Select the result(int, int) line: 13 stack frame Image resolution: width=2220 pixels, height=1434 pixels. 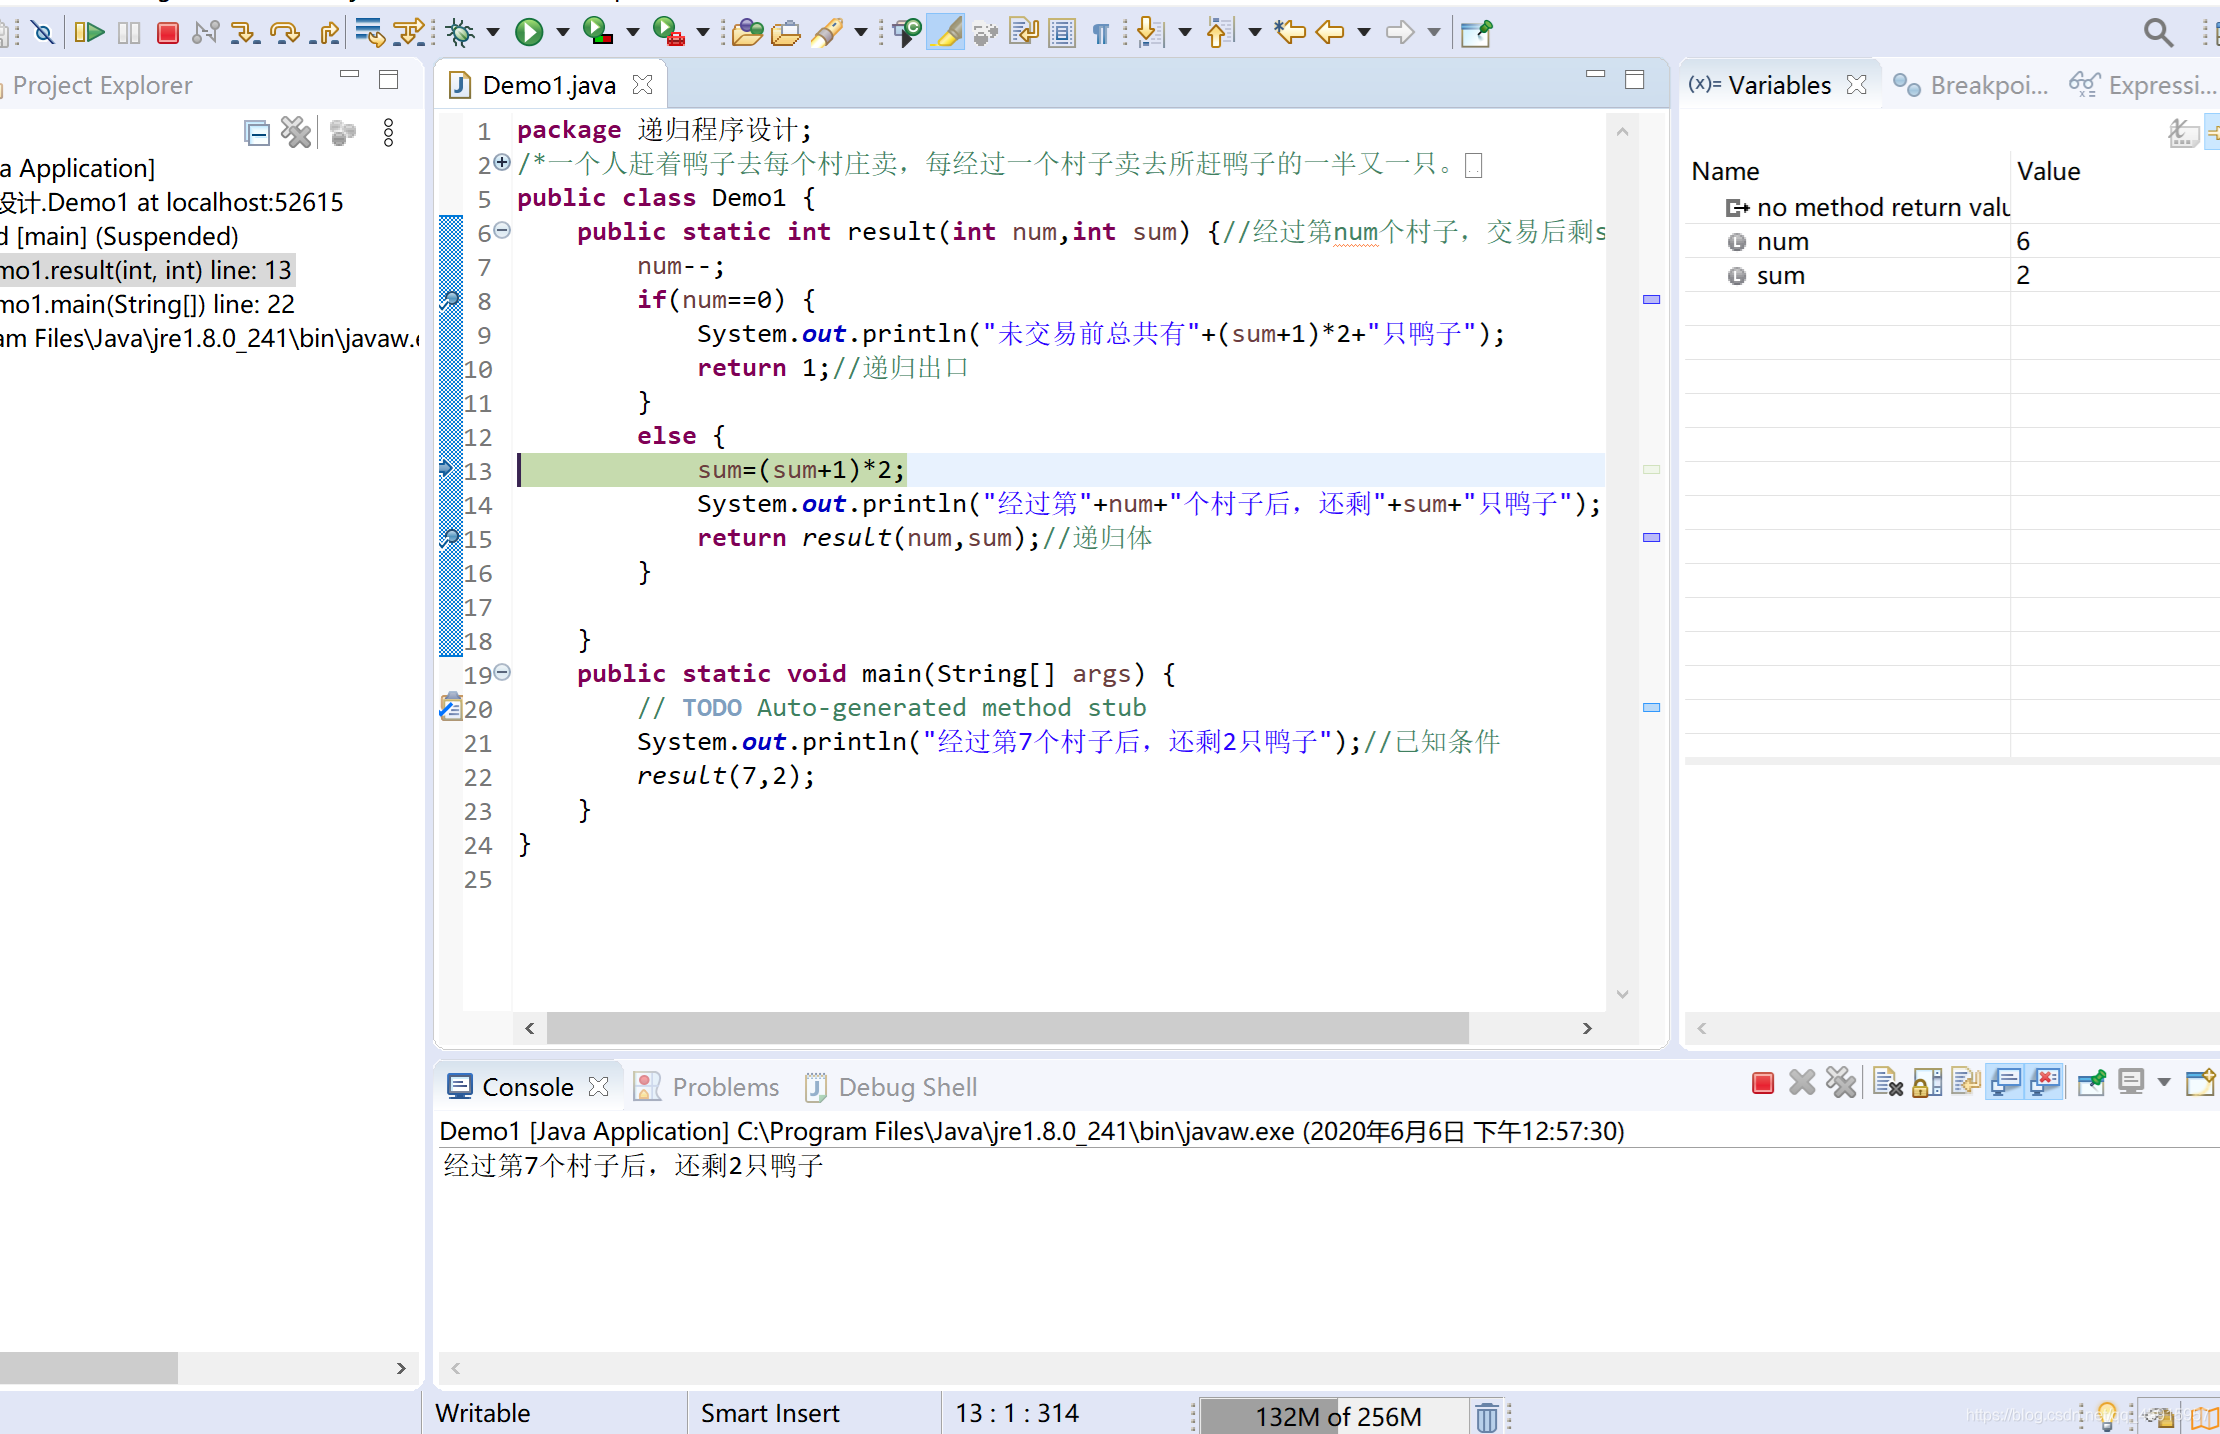[x=148, y=270]
